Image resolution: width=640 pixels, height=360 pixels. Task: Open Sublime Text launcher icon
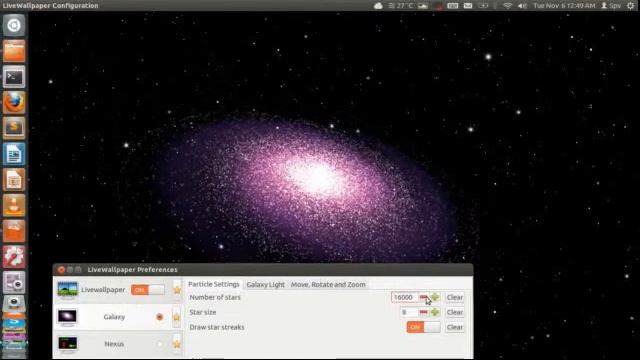tap(14, 128)
